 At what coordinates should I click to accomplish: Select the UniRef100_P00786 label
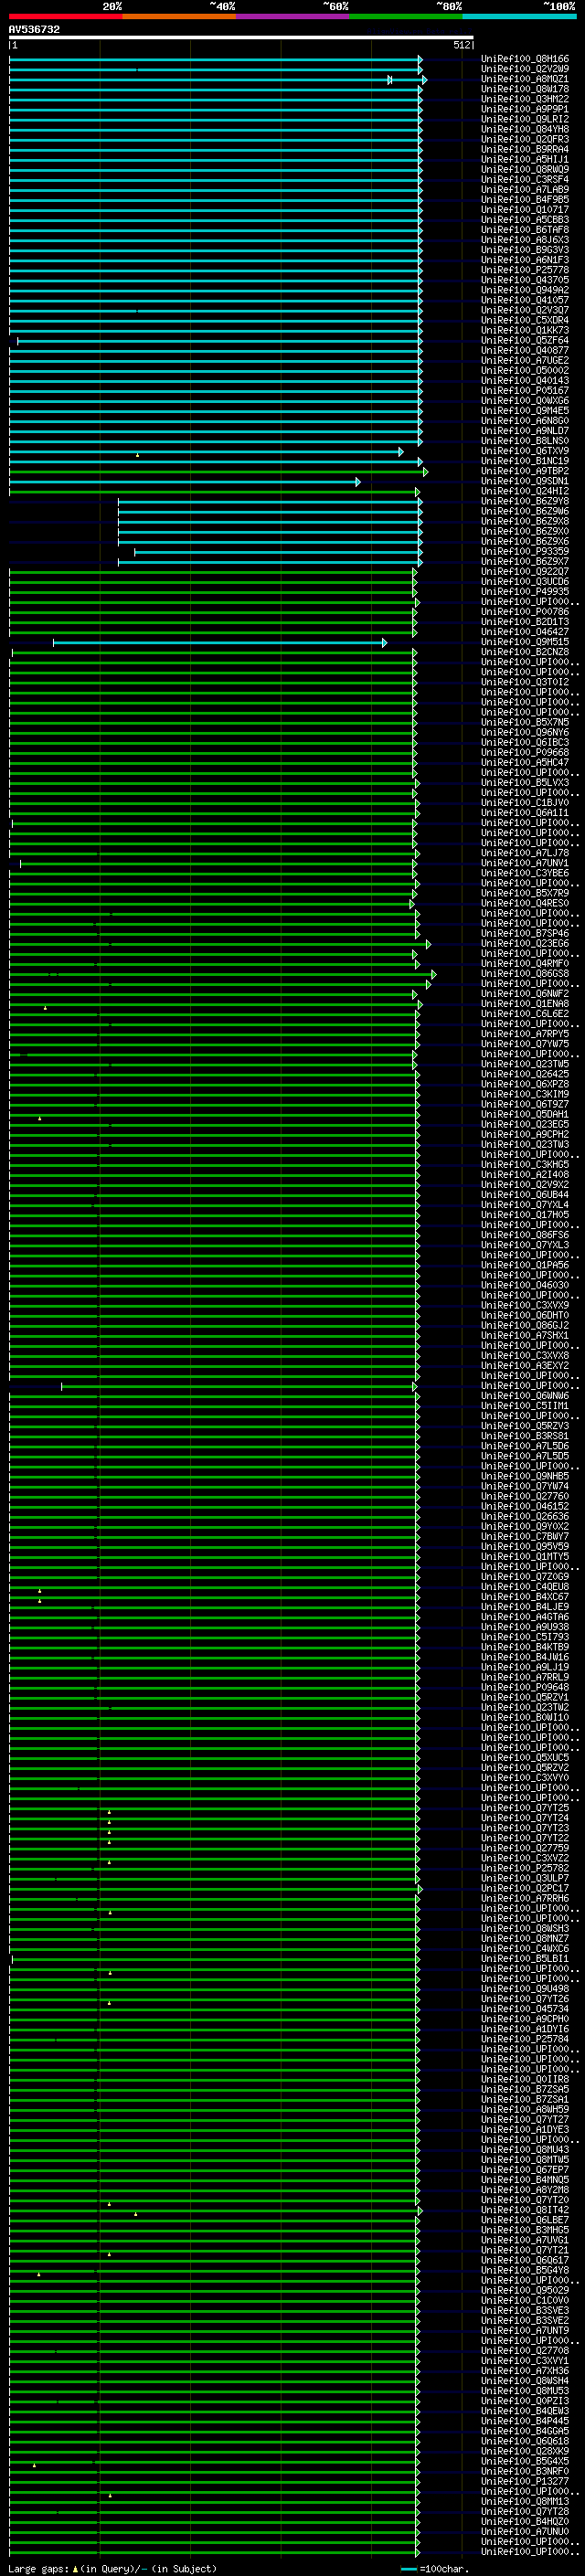(525, 611)
